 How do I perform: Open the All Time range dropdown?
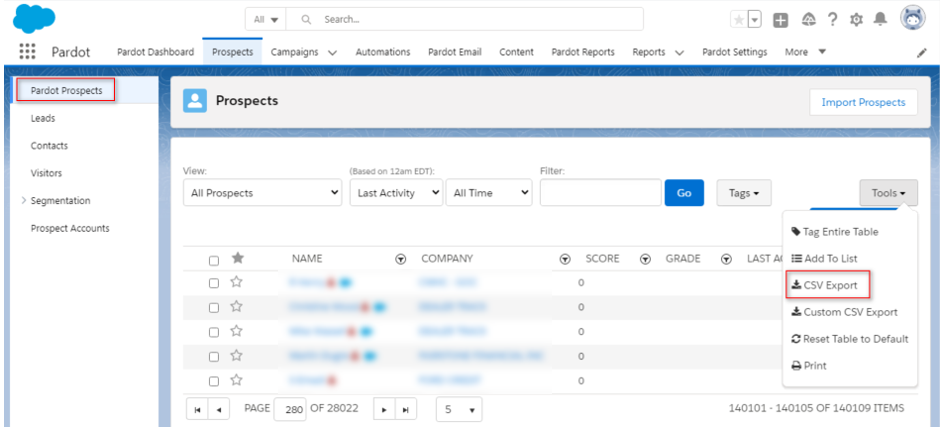click(489, 193)
